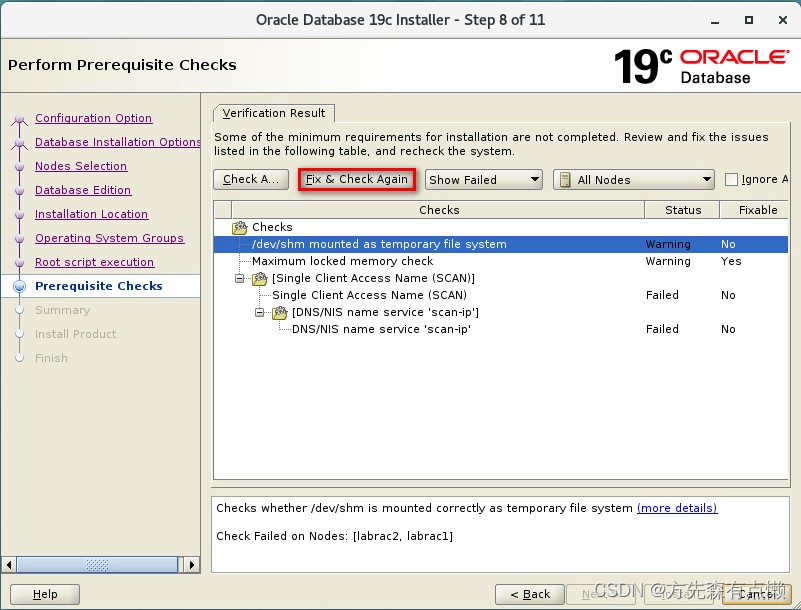Click the Status column header
Image resolution: width=801 pixels, height=610 pixels.
pyautogui.click(x=682, y=210)
